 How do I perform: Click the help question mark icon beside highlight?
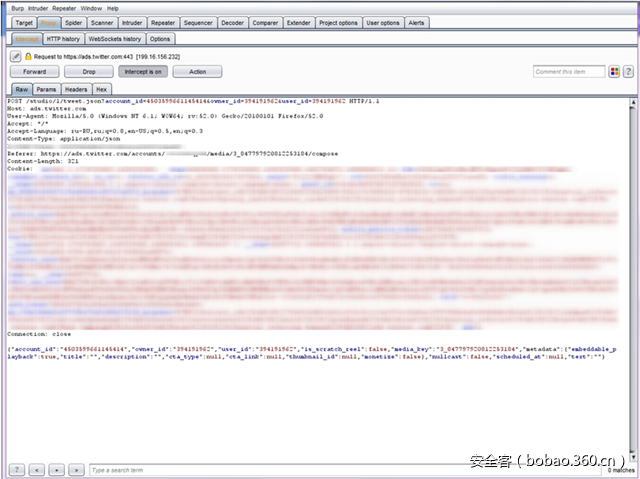tap(628, 72)
